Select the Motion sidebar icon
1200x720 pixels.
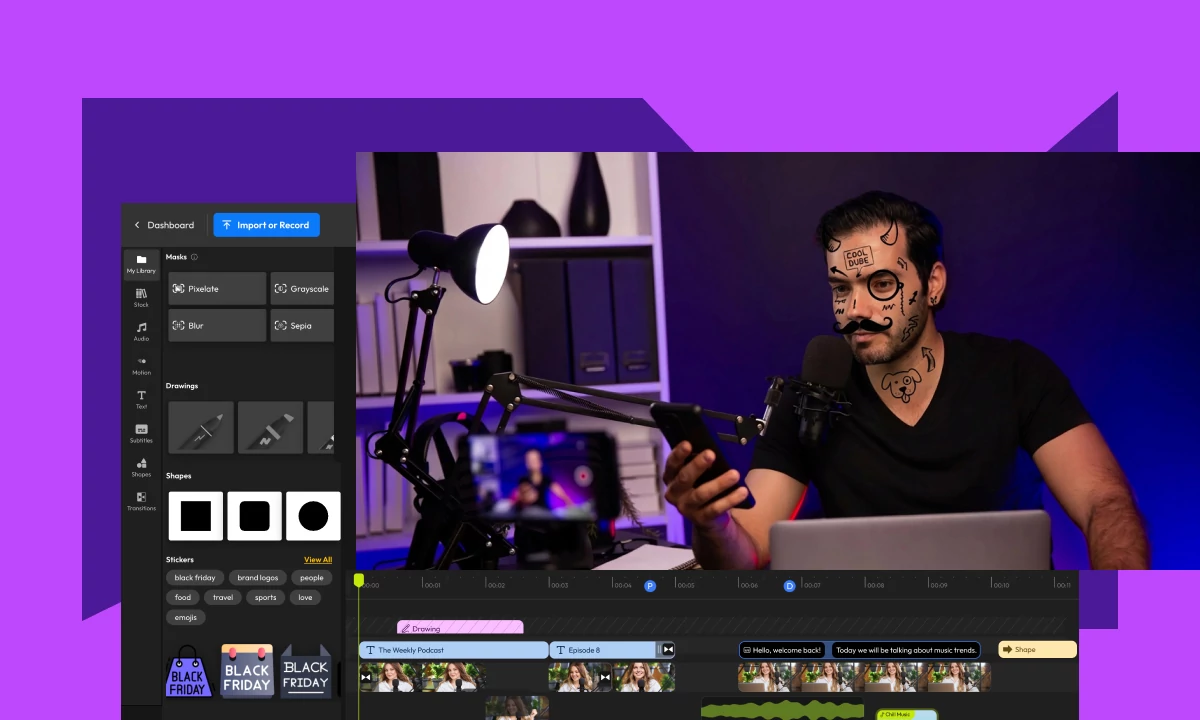click(141, 366)
